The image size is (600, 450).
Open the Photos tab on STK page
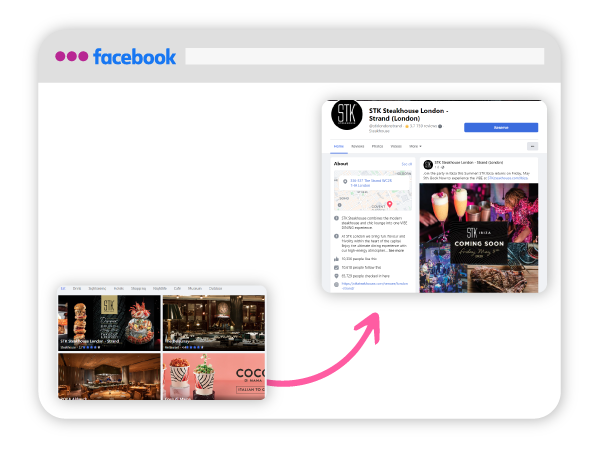coord(377,146)
